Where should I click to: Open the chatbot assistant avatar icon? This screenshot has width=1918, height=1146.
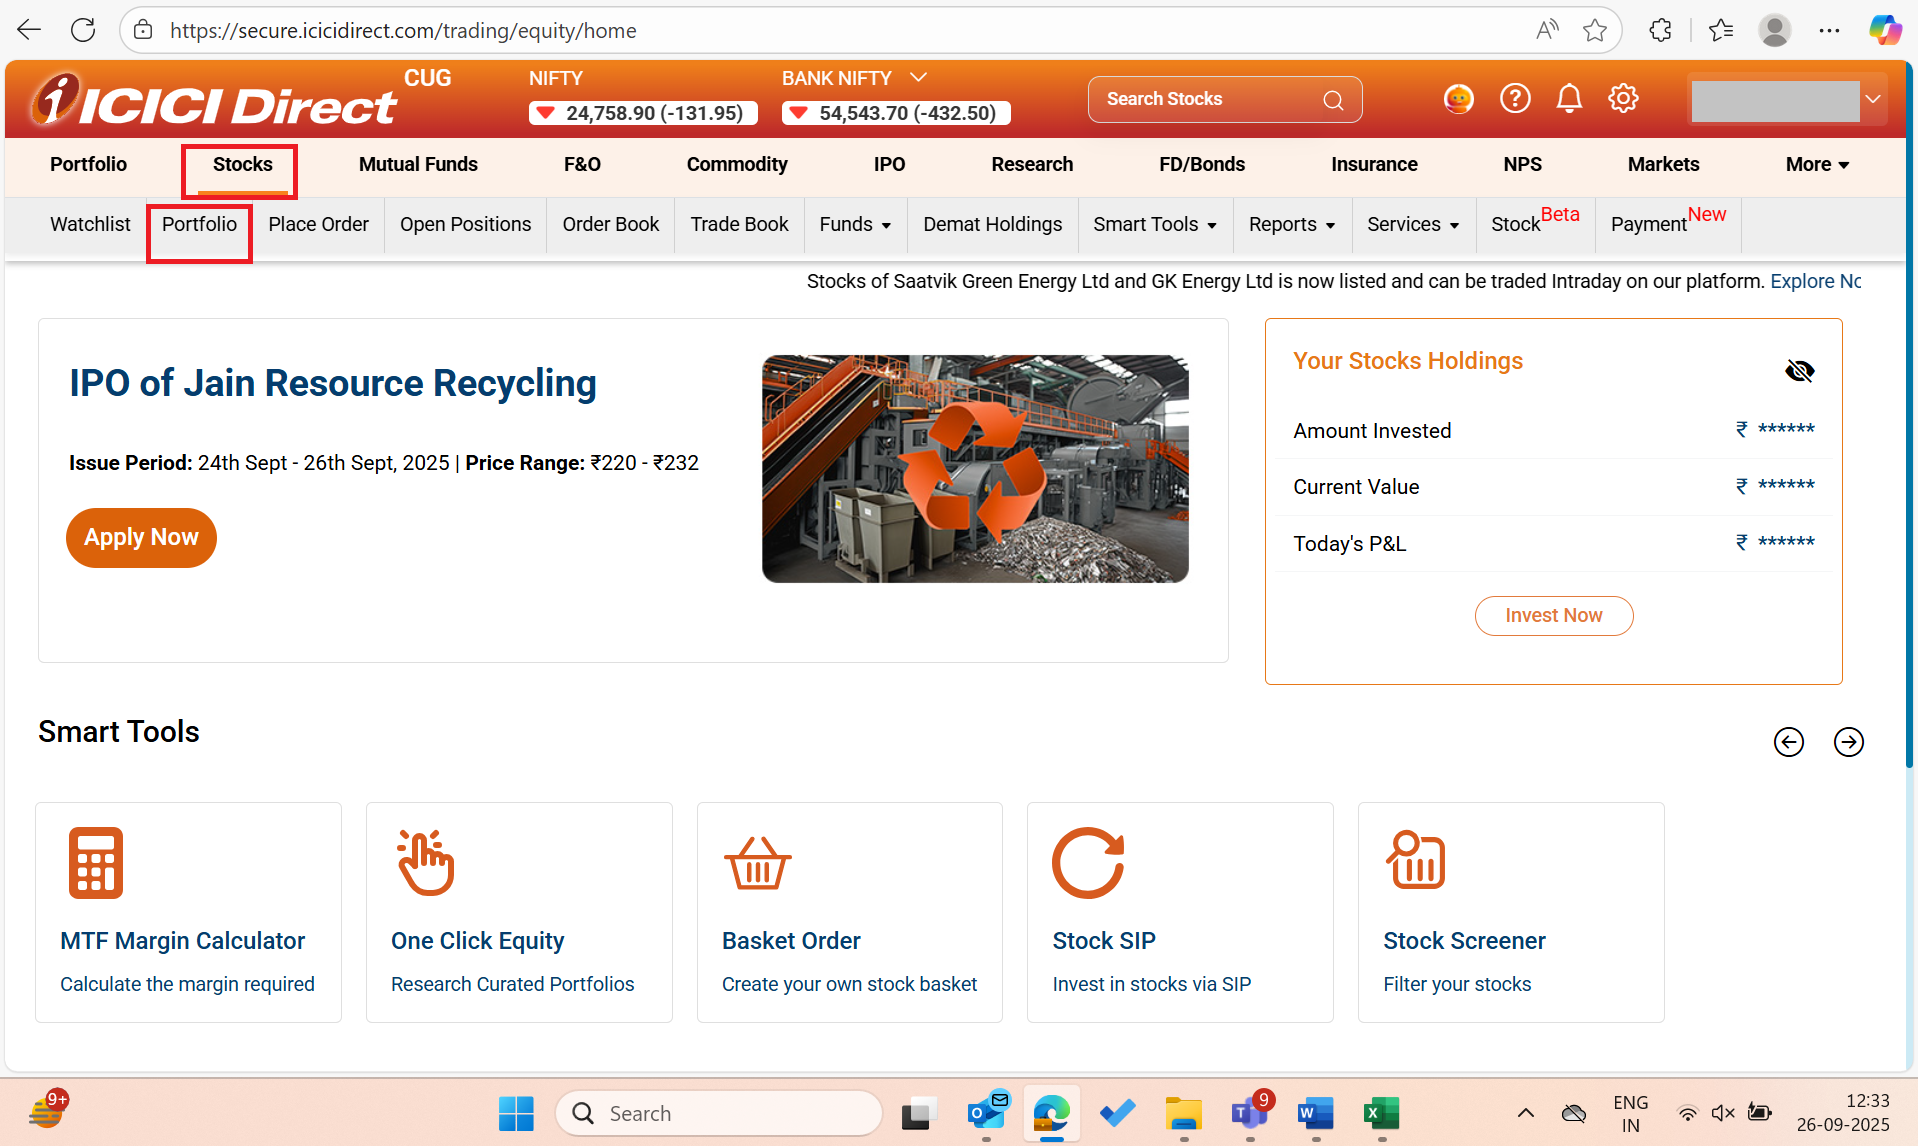1459,99
